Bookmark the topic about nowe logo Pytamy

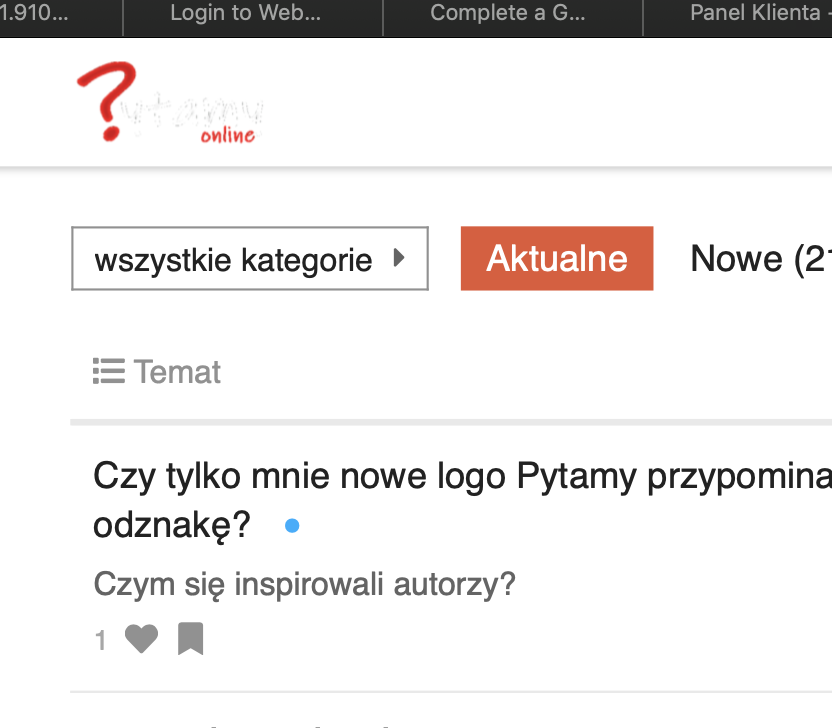point(190,639)
